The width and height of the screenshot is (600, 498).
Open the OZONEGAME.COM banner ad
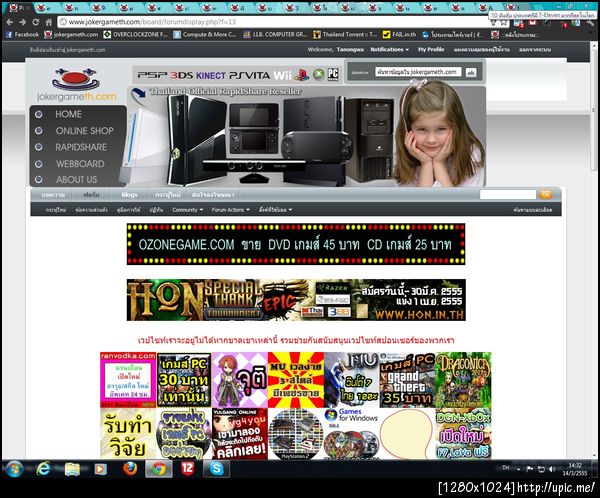click(x=296, y=244)
